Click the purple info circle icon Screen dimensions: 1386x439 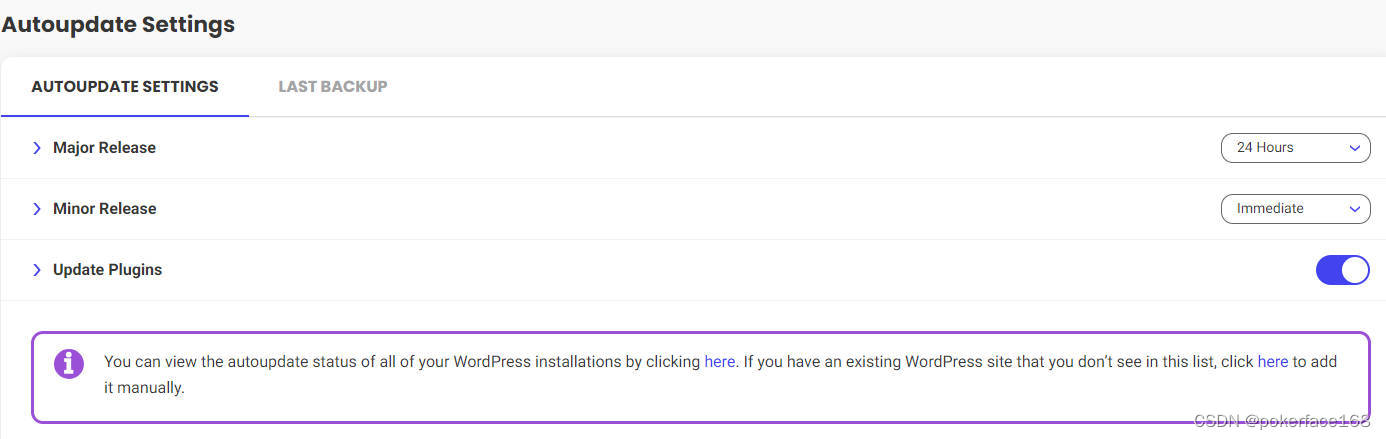tap(69, 363)
